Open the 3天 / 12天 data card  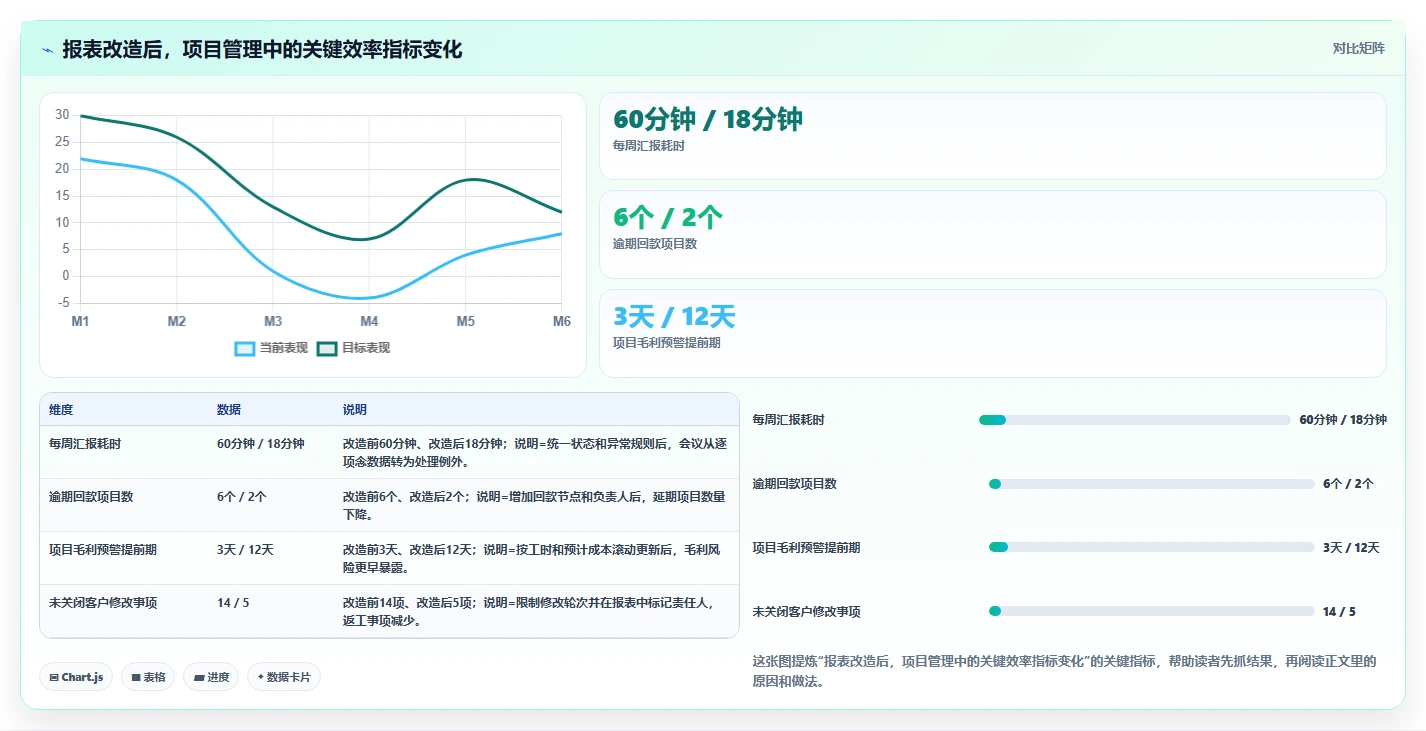tap(992, 333)
